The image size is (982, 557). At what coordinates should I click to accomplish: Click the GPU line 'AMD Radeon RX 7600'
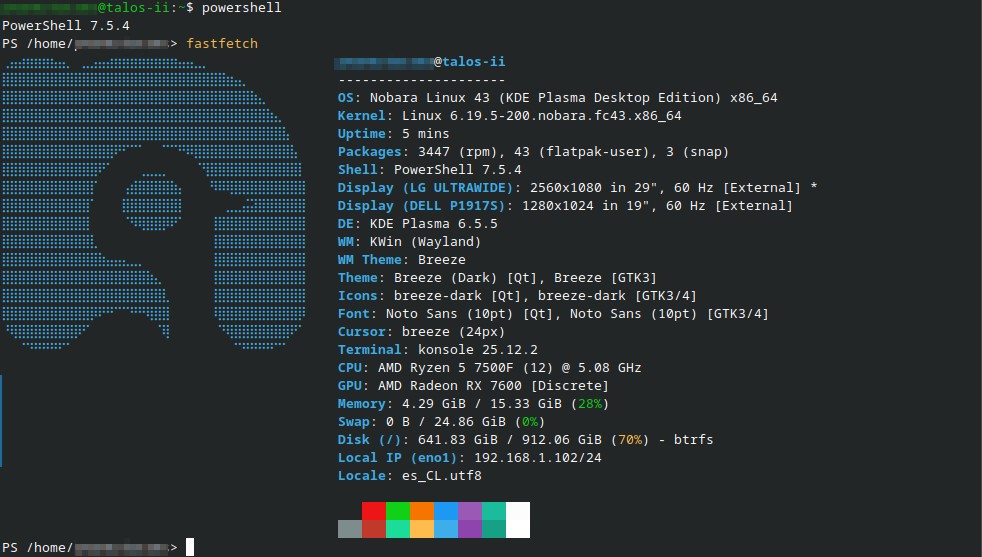473,386
